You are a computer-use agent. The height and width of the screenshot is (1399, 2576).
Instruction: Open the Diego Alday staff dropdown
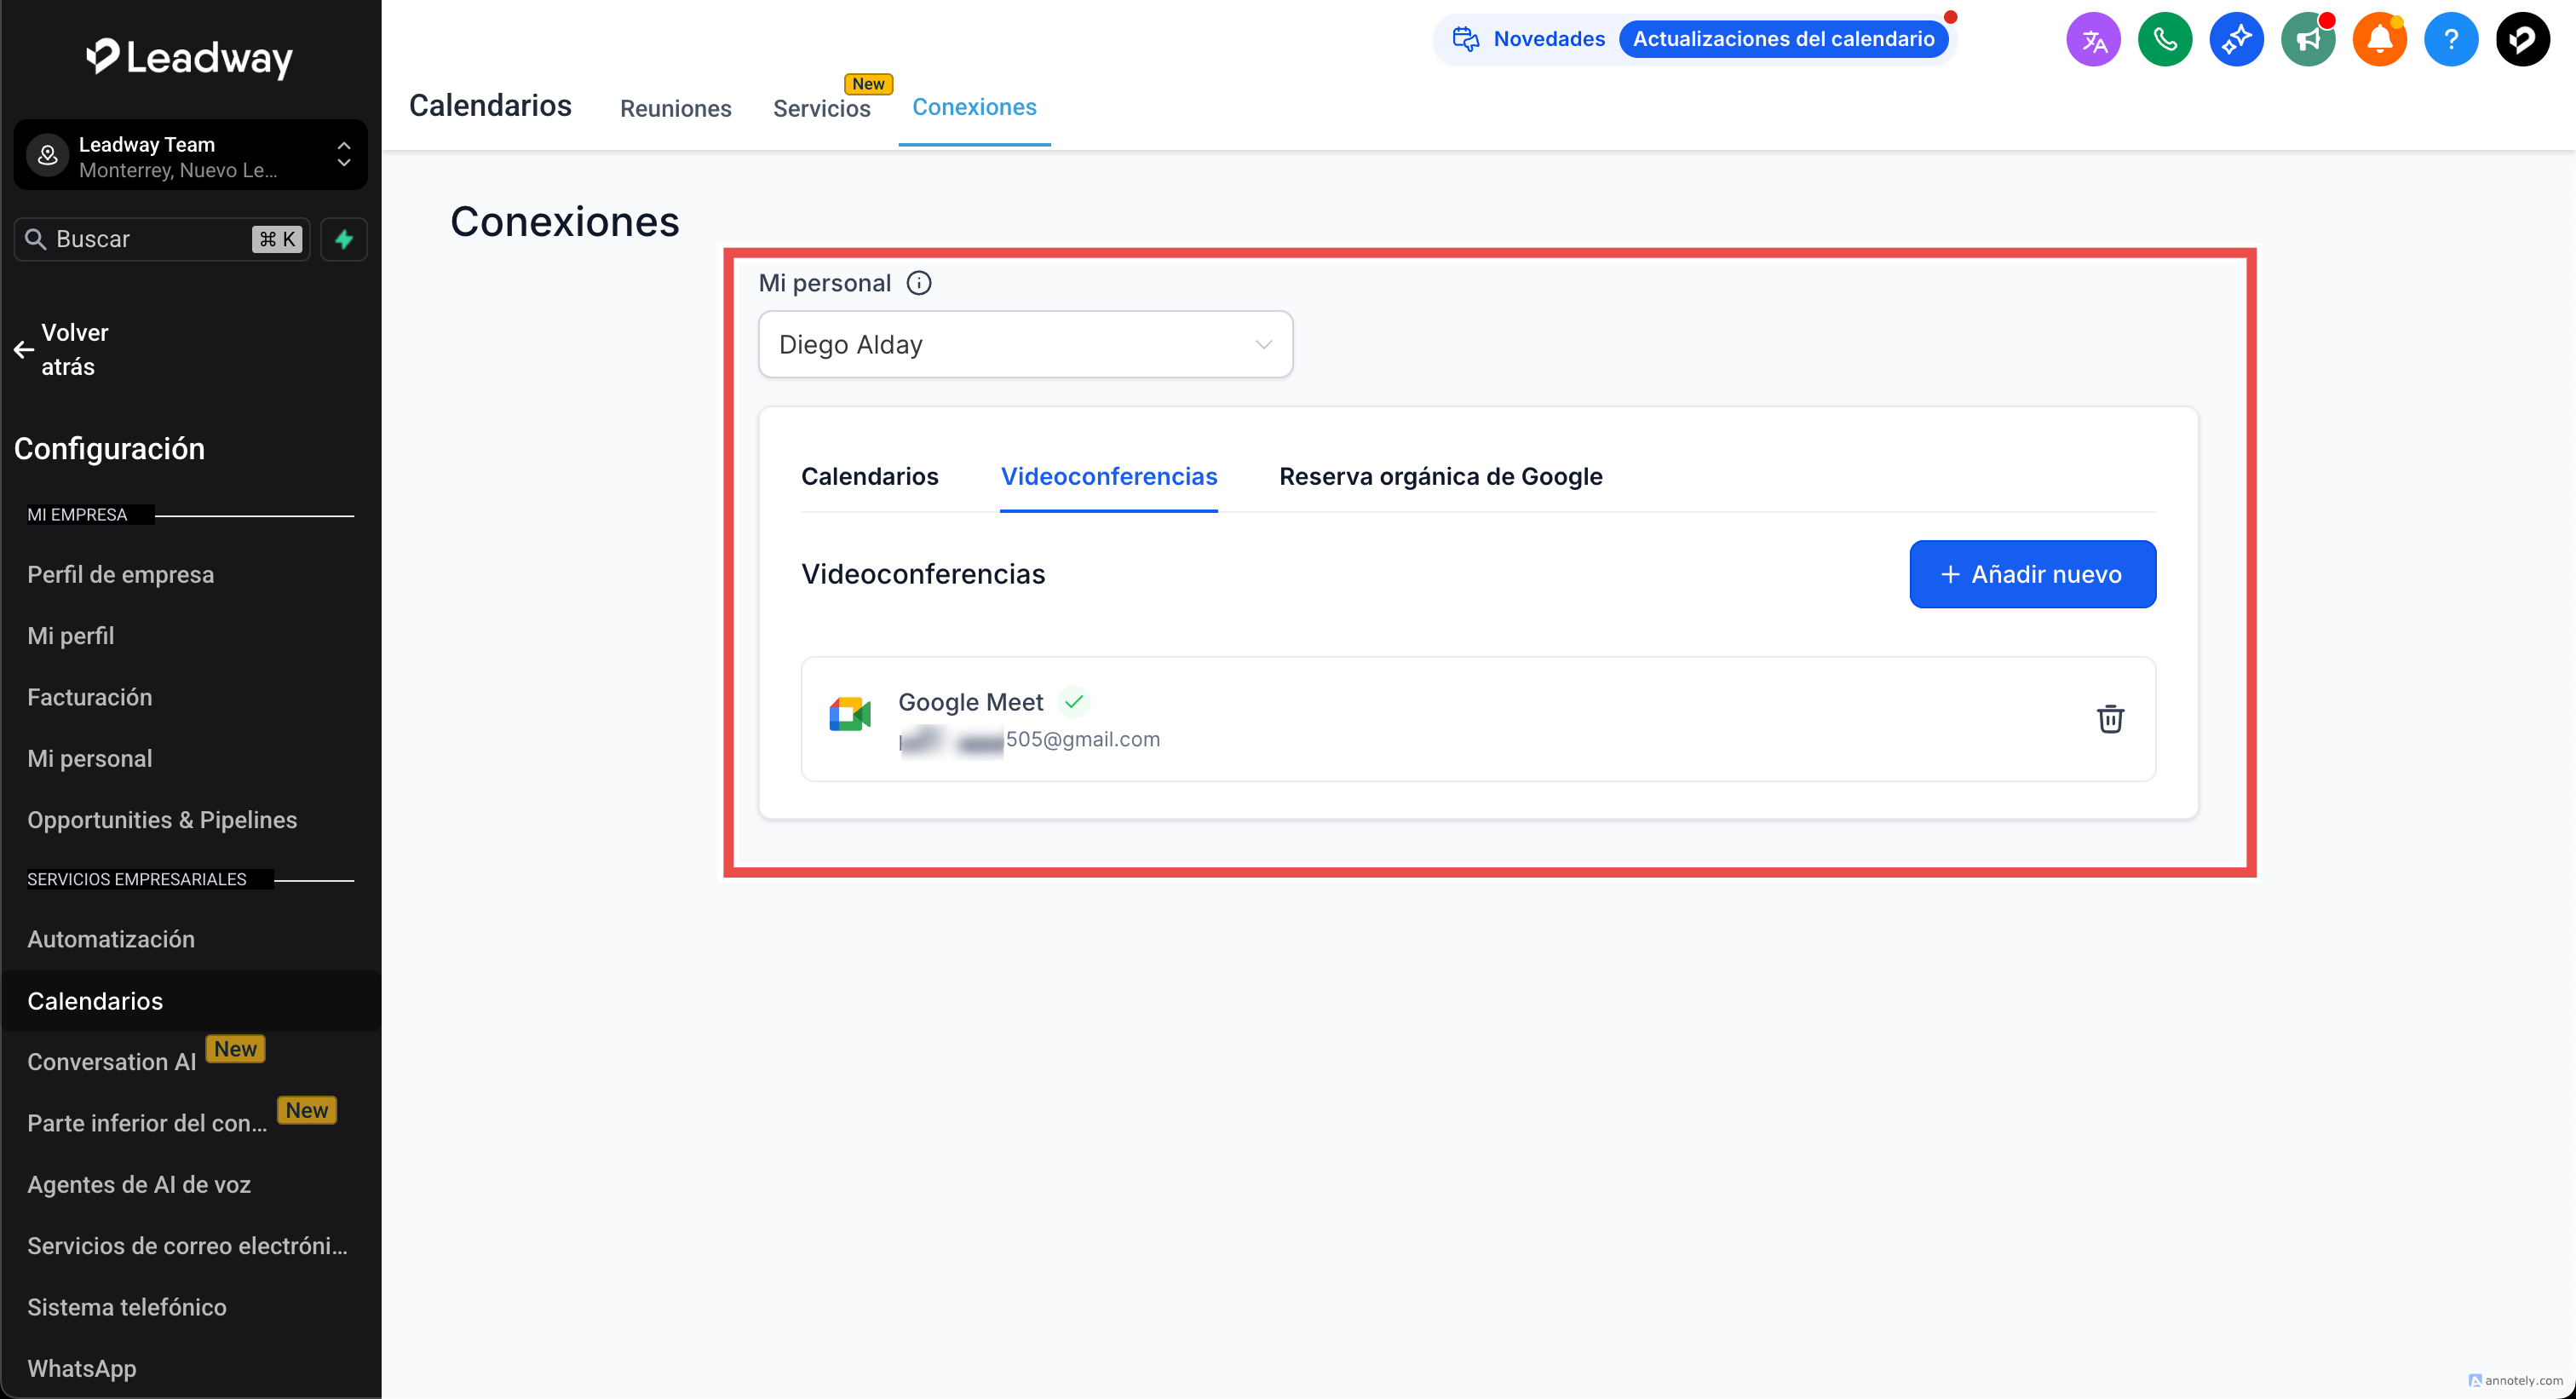[1025, 344]
